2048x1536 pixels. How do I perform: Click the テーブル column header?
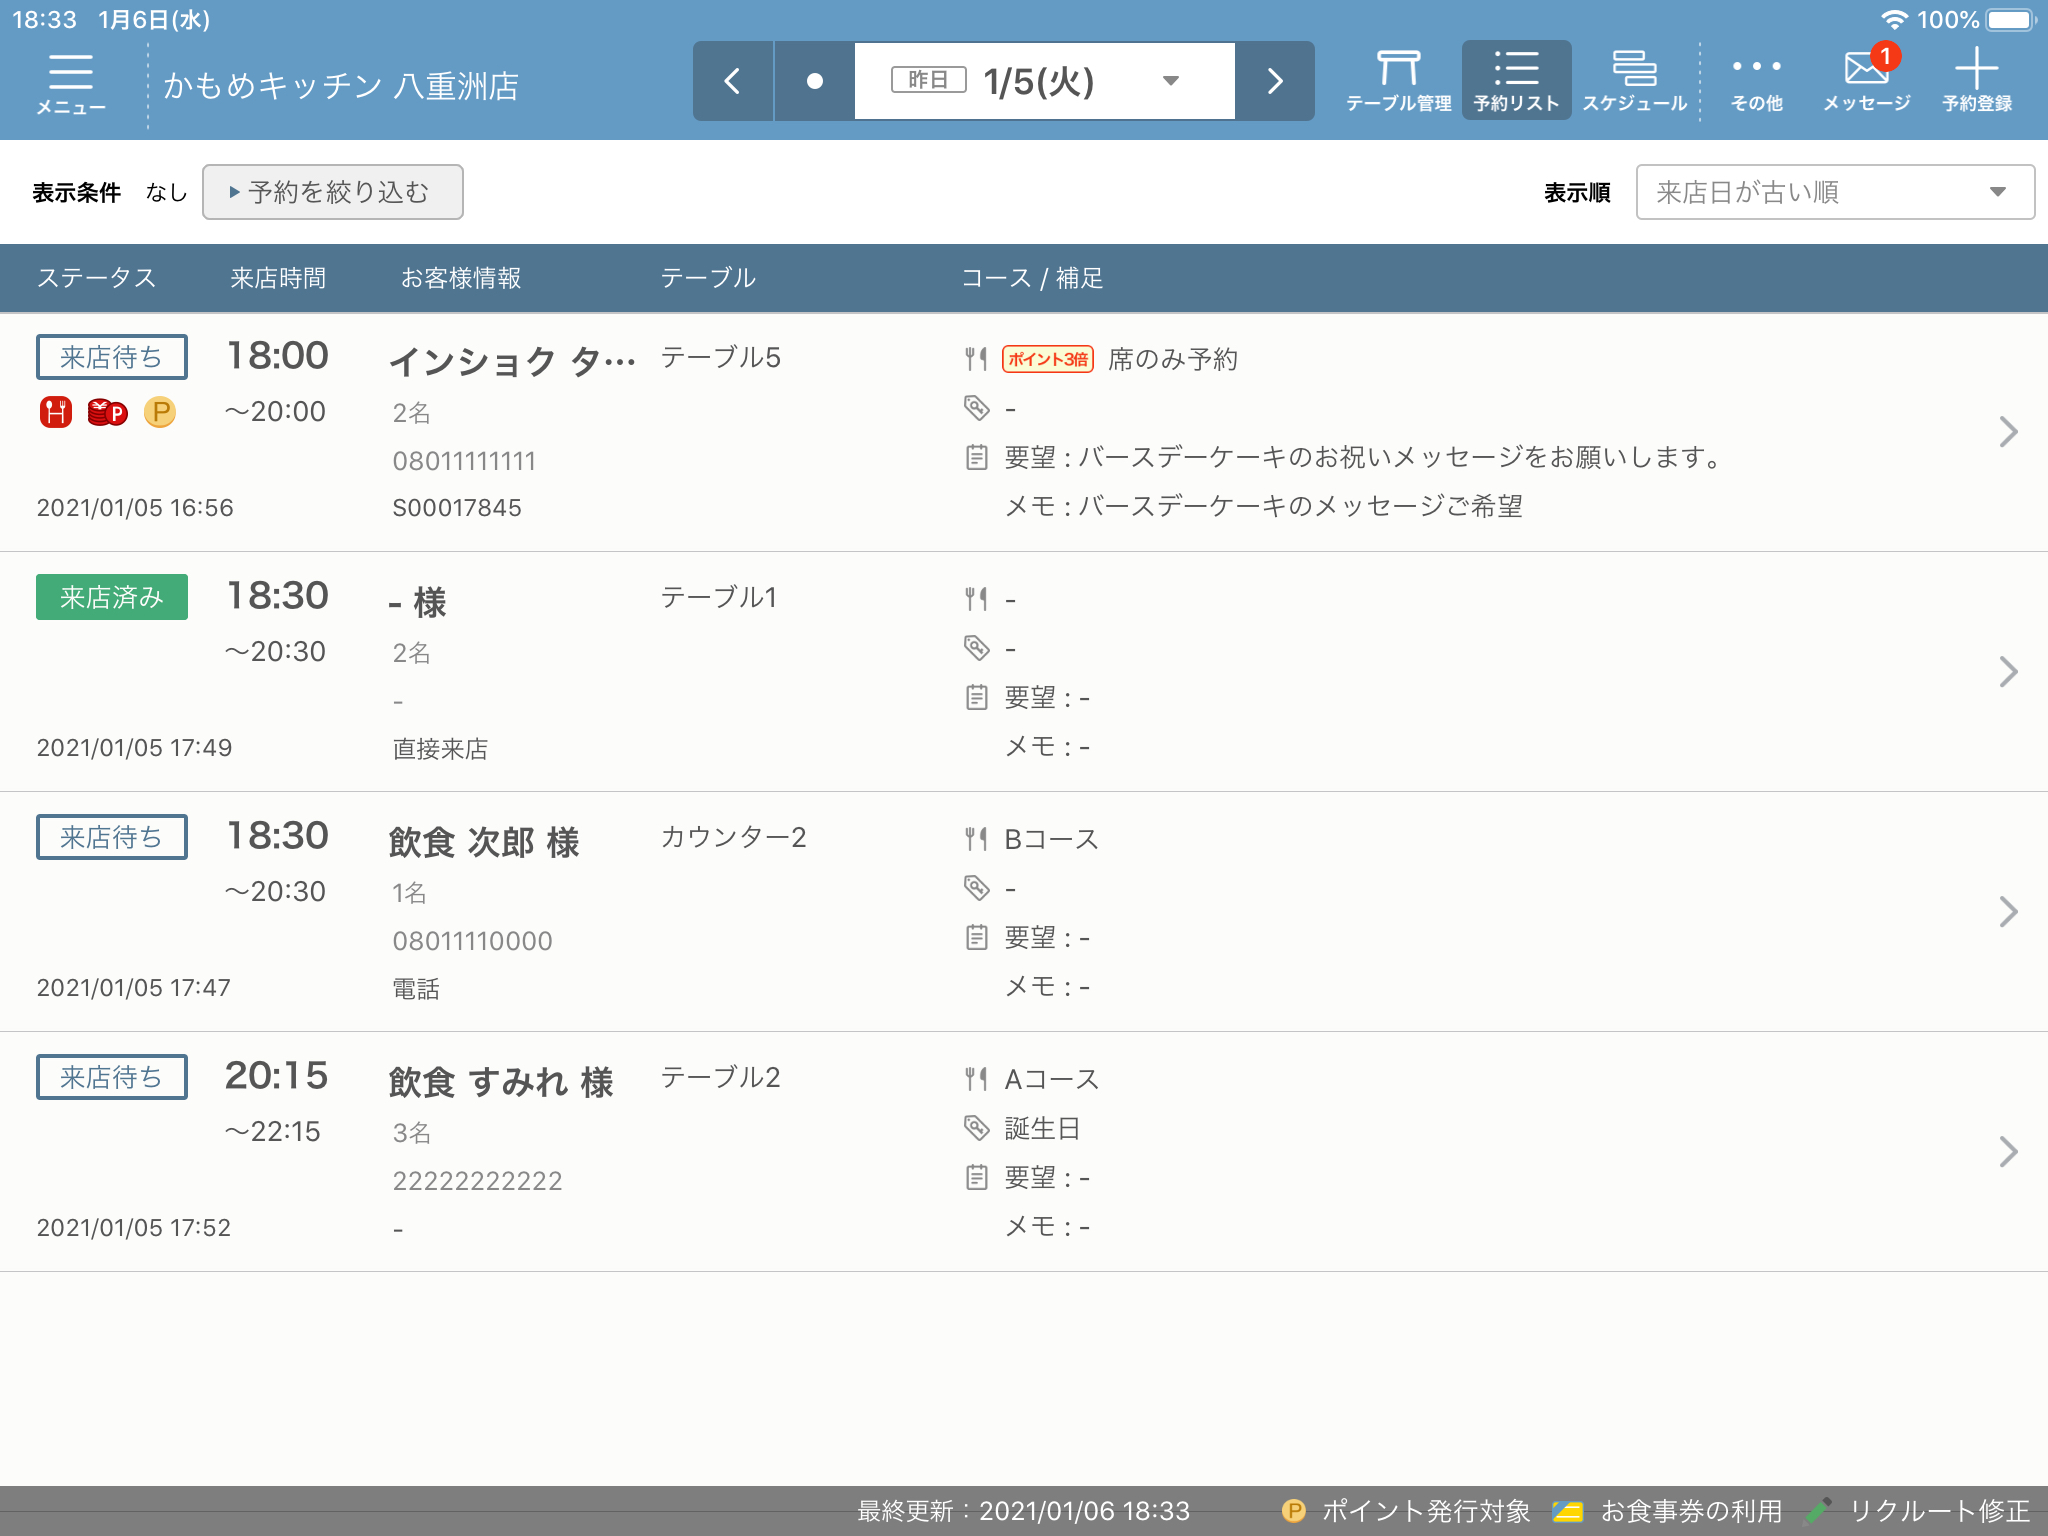(708, 278)
